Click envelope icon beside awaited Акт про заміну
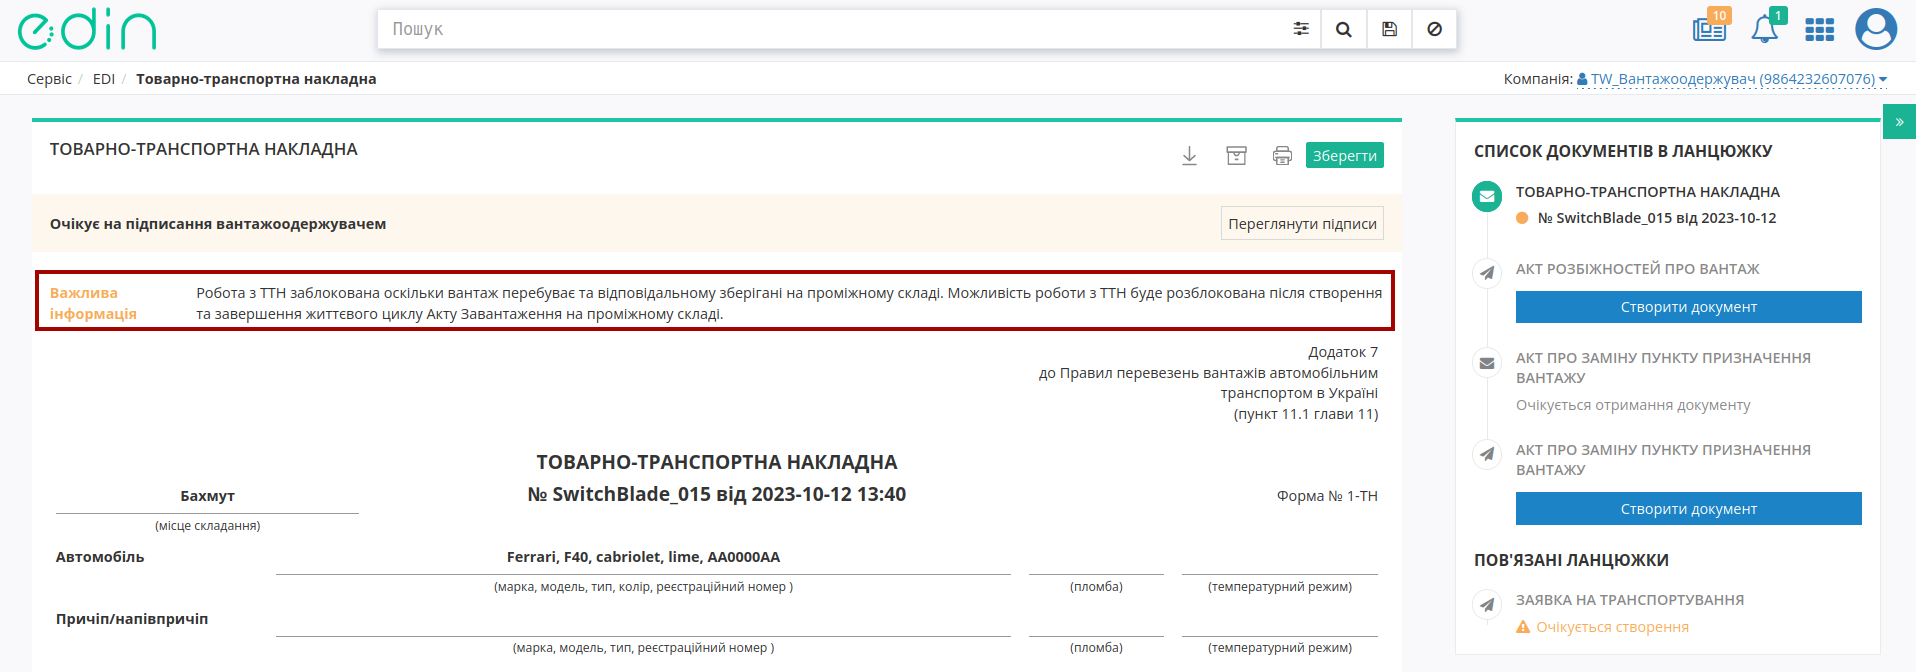The image size is (1916, 672). pyautogui.click(x=1487, y=363)
